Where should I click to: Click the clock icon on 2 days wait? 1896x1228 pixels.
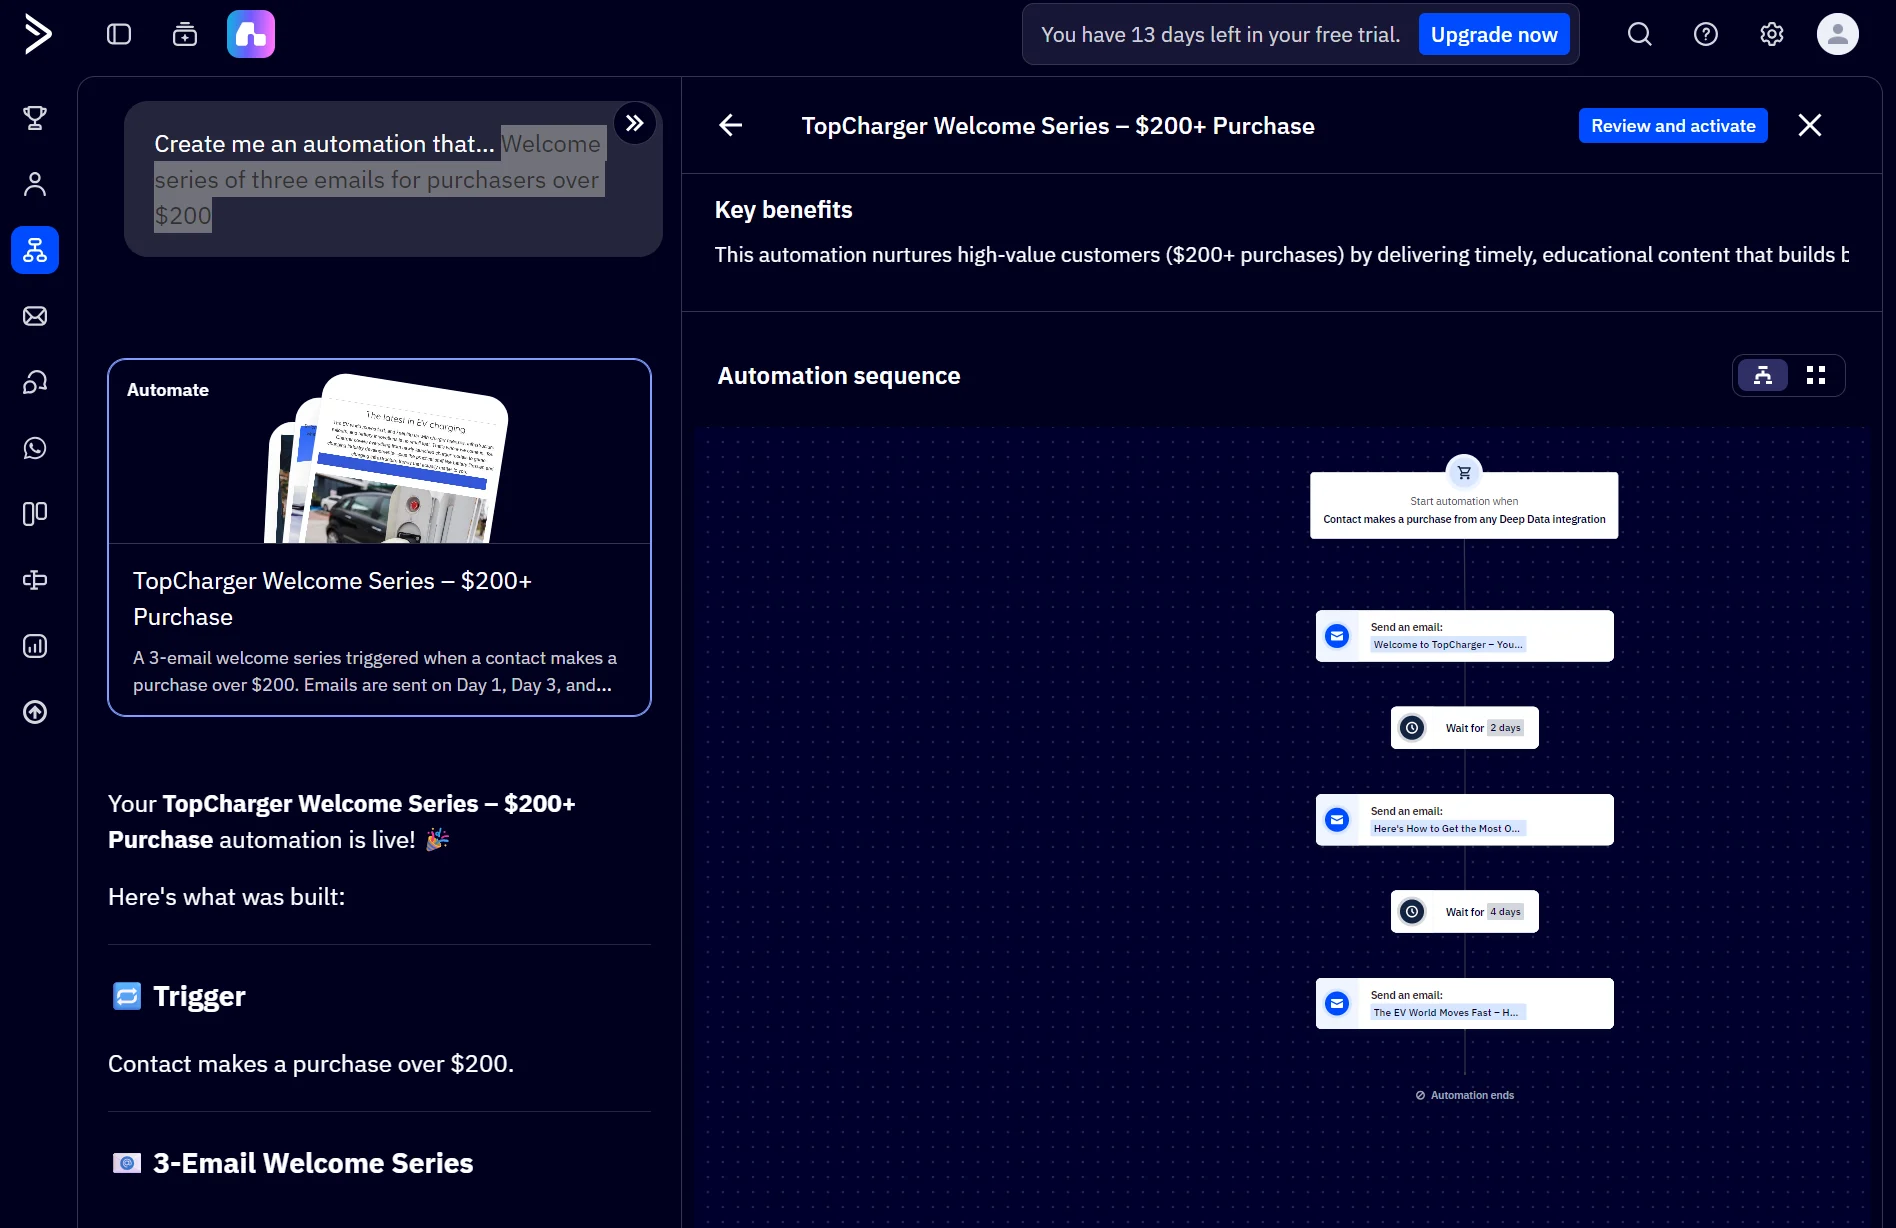1412,728
